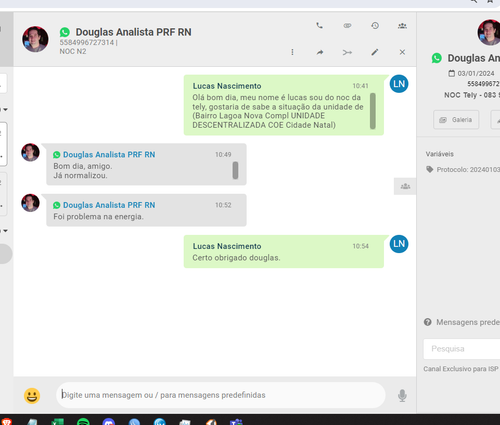
Task: Click the 'NOC N2' label under the number
Action: 73,51
